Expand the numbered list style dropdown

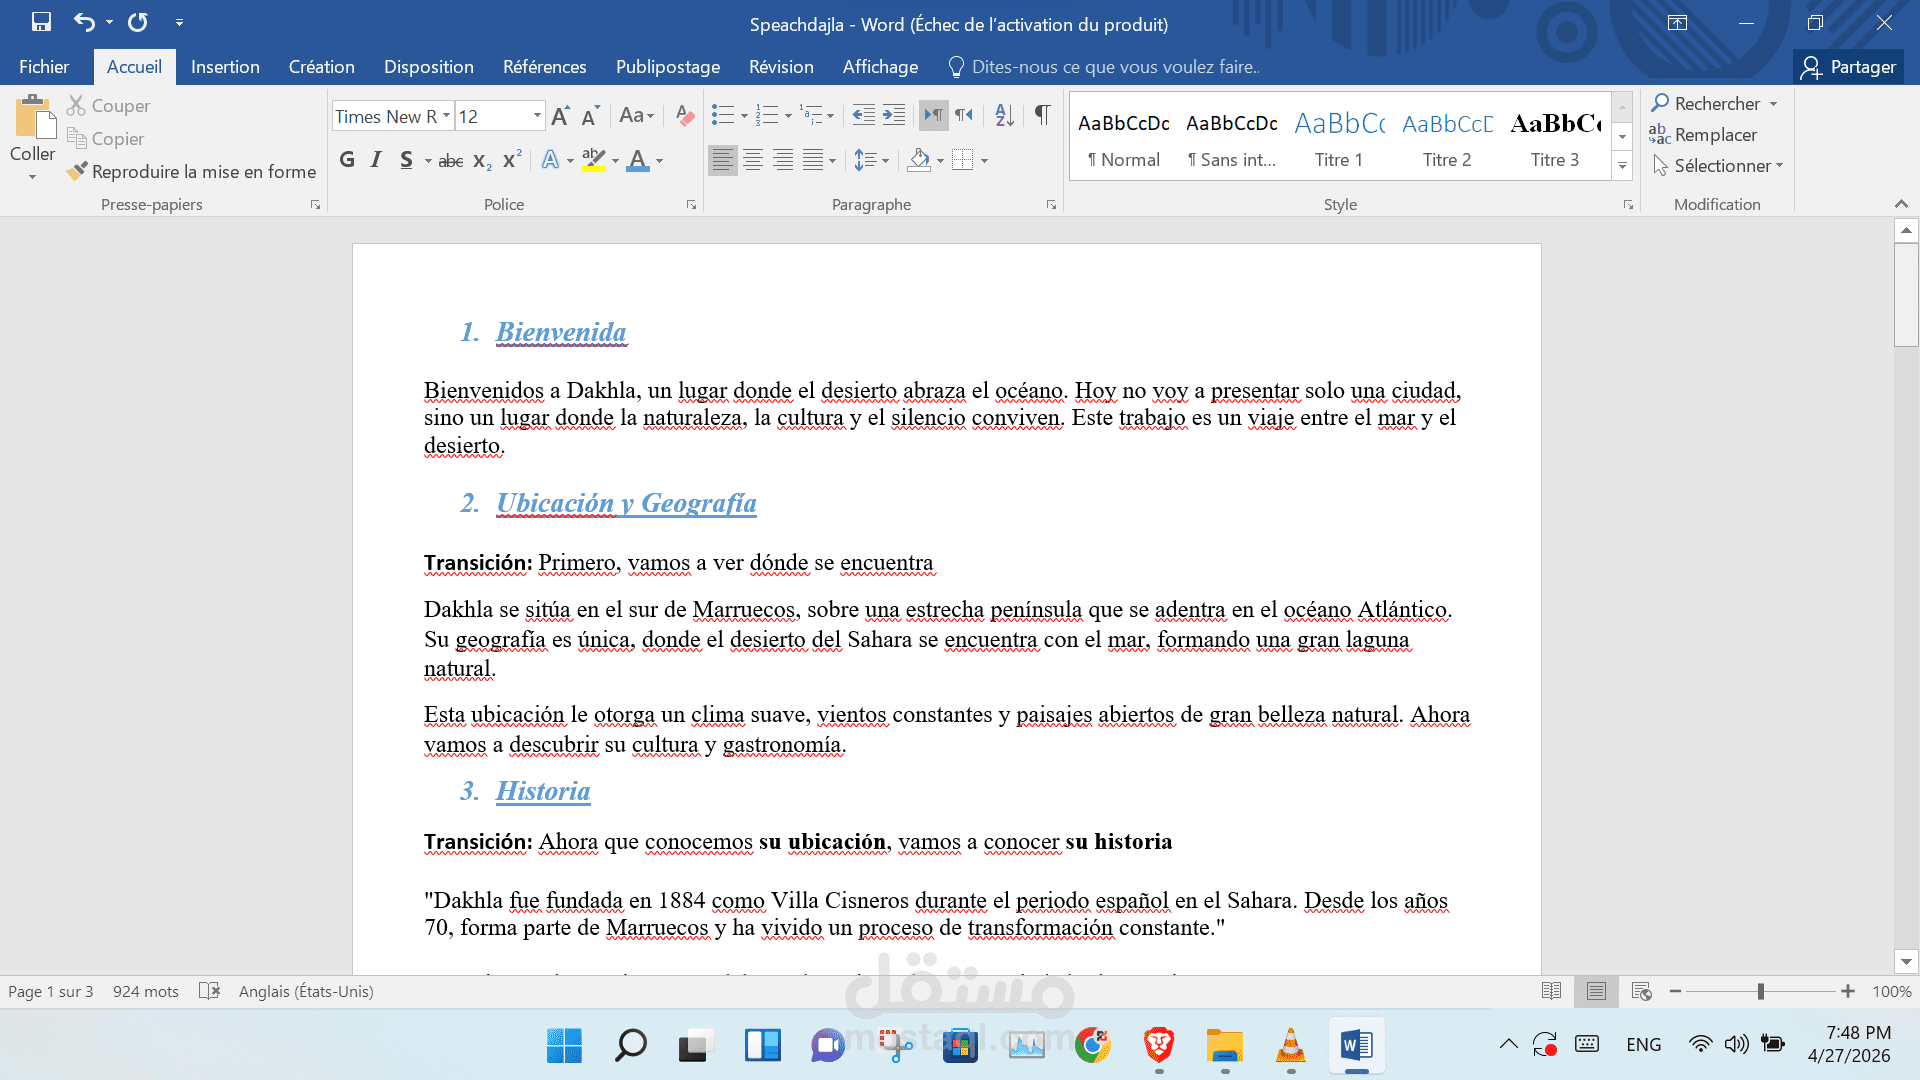tap(788, 116)
